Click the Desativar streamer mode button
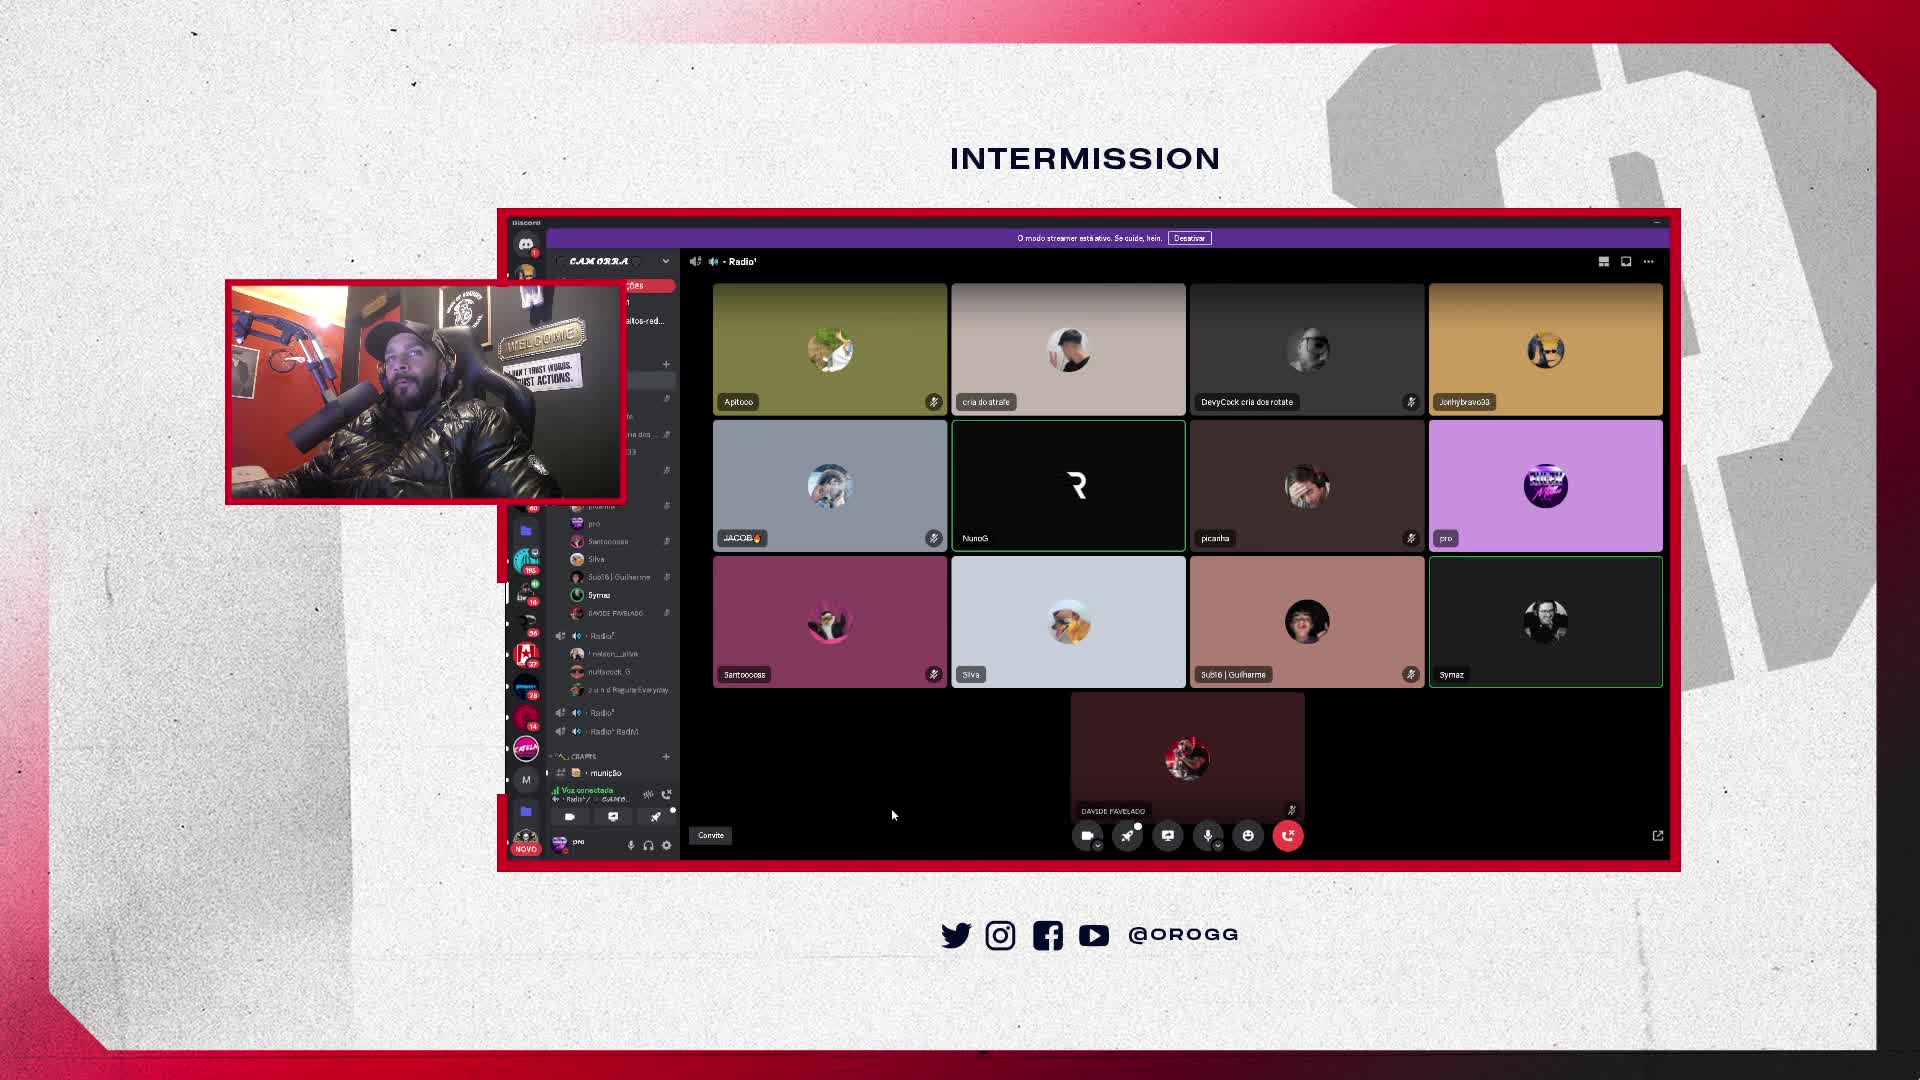This screenshot has width=1920, height=1080. (1190, 239)
